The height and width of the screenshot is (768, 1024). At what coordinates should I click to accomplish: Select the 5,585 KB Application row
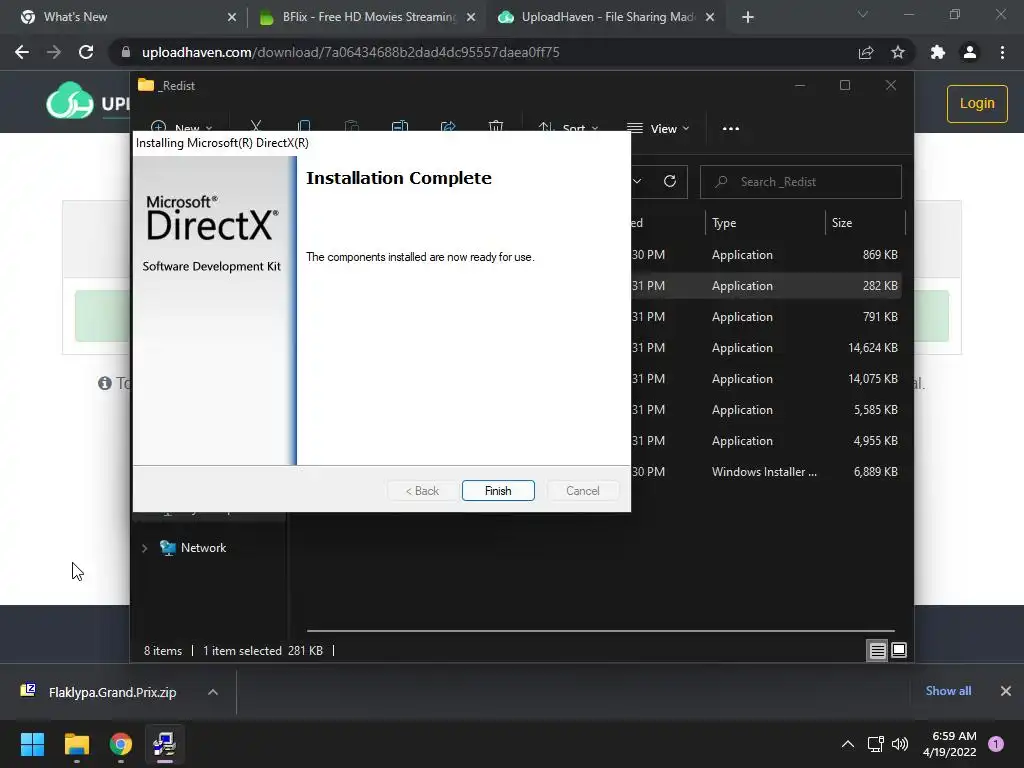click(766, 409)
